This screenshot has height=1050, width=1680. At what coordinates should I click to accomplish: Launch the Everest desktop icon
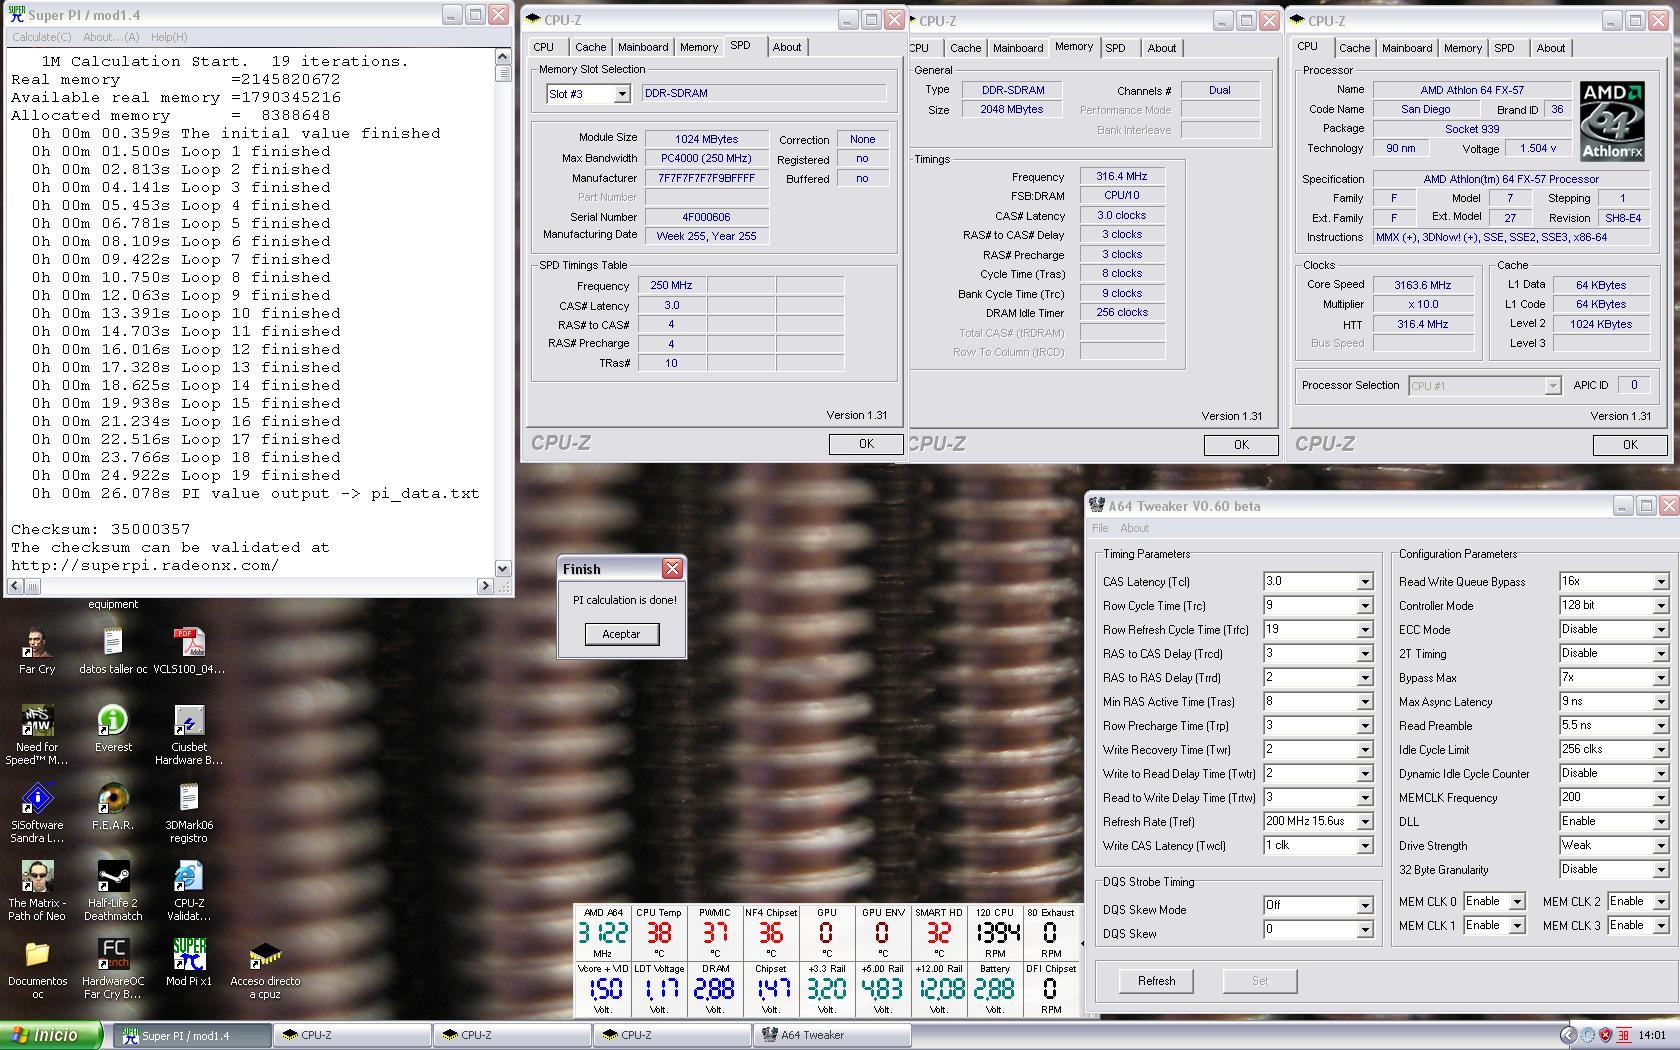click(113, 721)
